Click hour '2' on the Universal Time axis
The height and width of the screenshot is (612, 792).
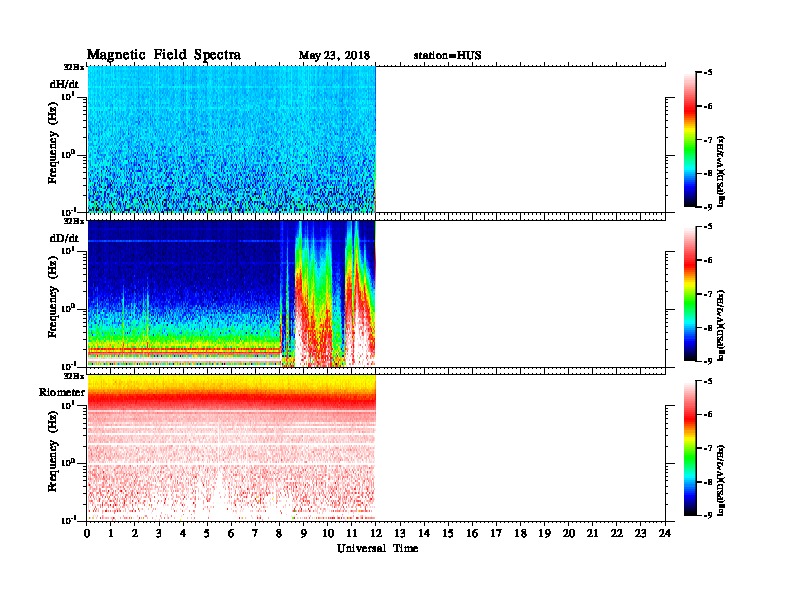pos(135,533)
